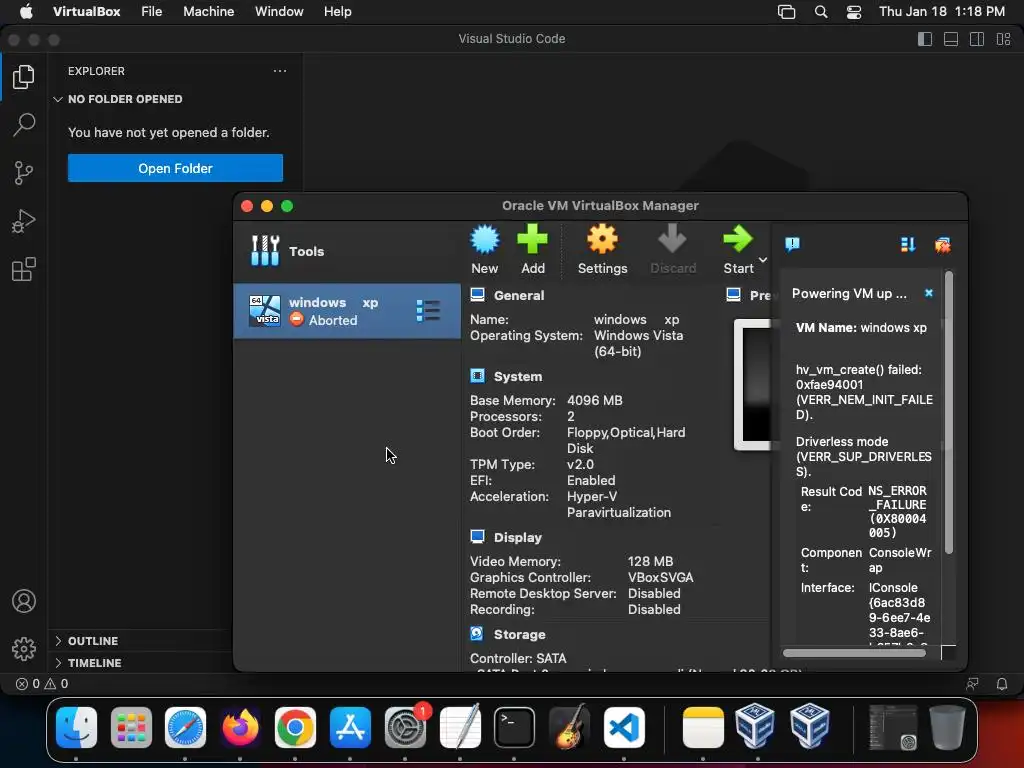Viewport: 1024px width, 768px height.
Task: Open Visual Studio Code from the Dock
Action: tap(624, 727)
